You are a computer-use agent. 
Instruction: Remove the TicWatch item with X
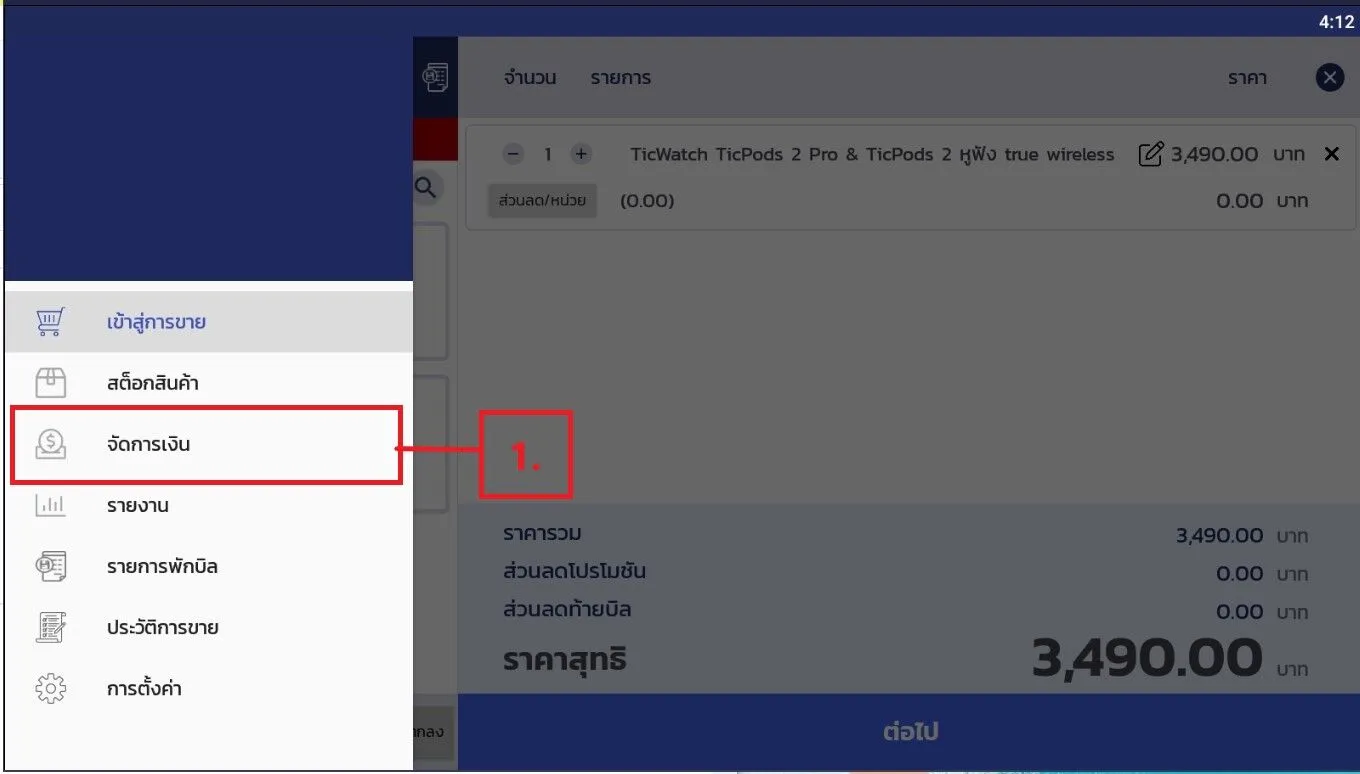point(1331,154)
